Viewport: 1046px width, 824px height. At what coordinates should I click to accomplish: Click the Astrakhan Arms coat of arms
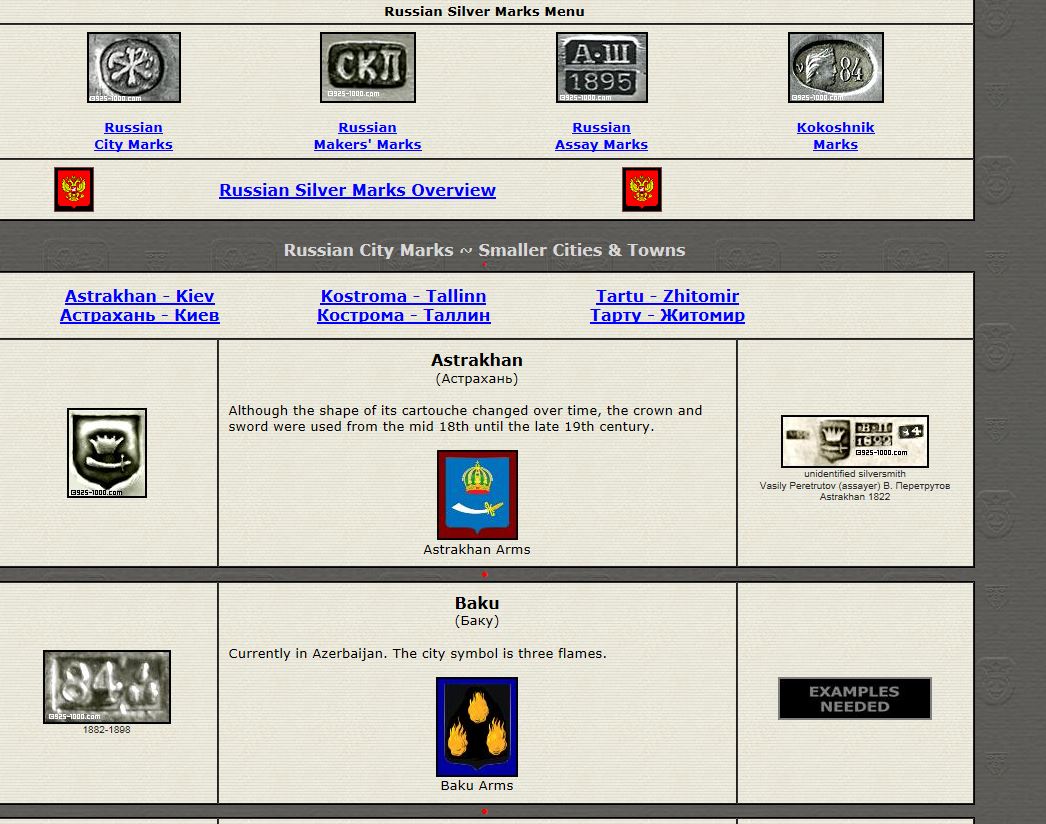[477, 495]
